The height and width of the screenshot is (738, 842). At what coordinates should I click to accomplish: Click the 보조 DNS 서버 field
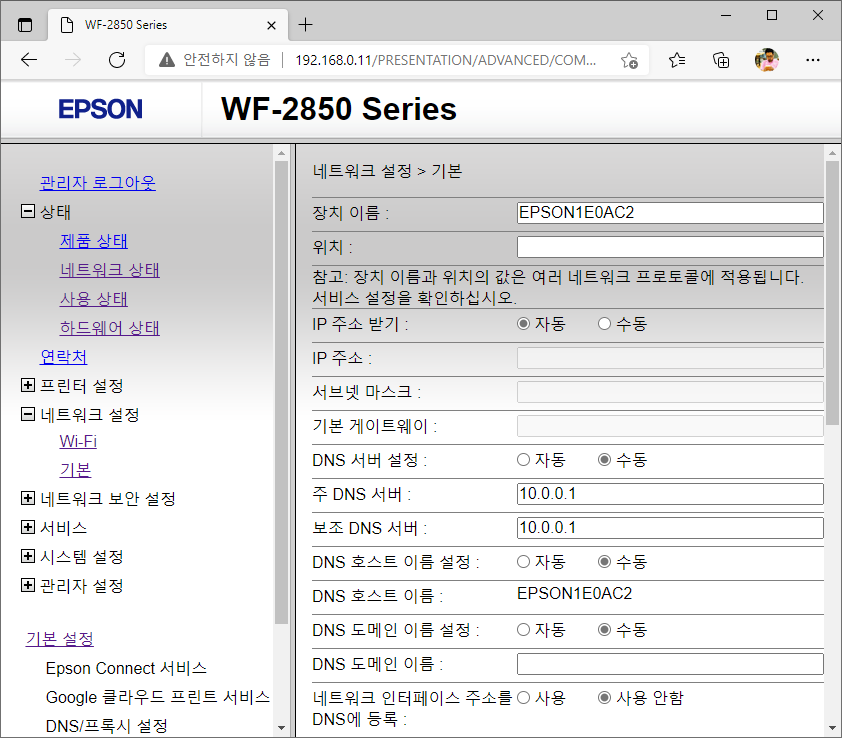tap(670, 528)
